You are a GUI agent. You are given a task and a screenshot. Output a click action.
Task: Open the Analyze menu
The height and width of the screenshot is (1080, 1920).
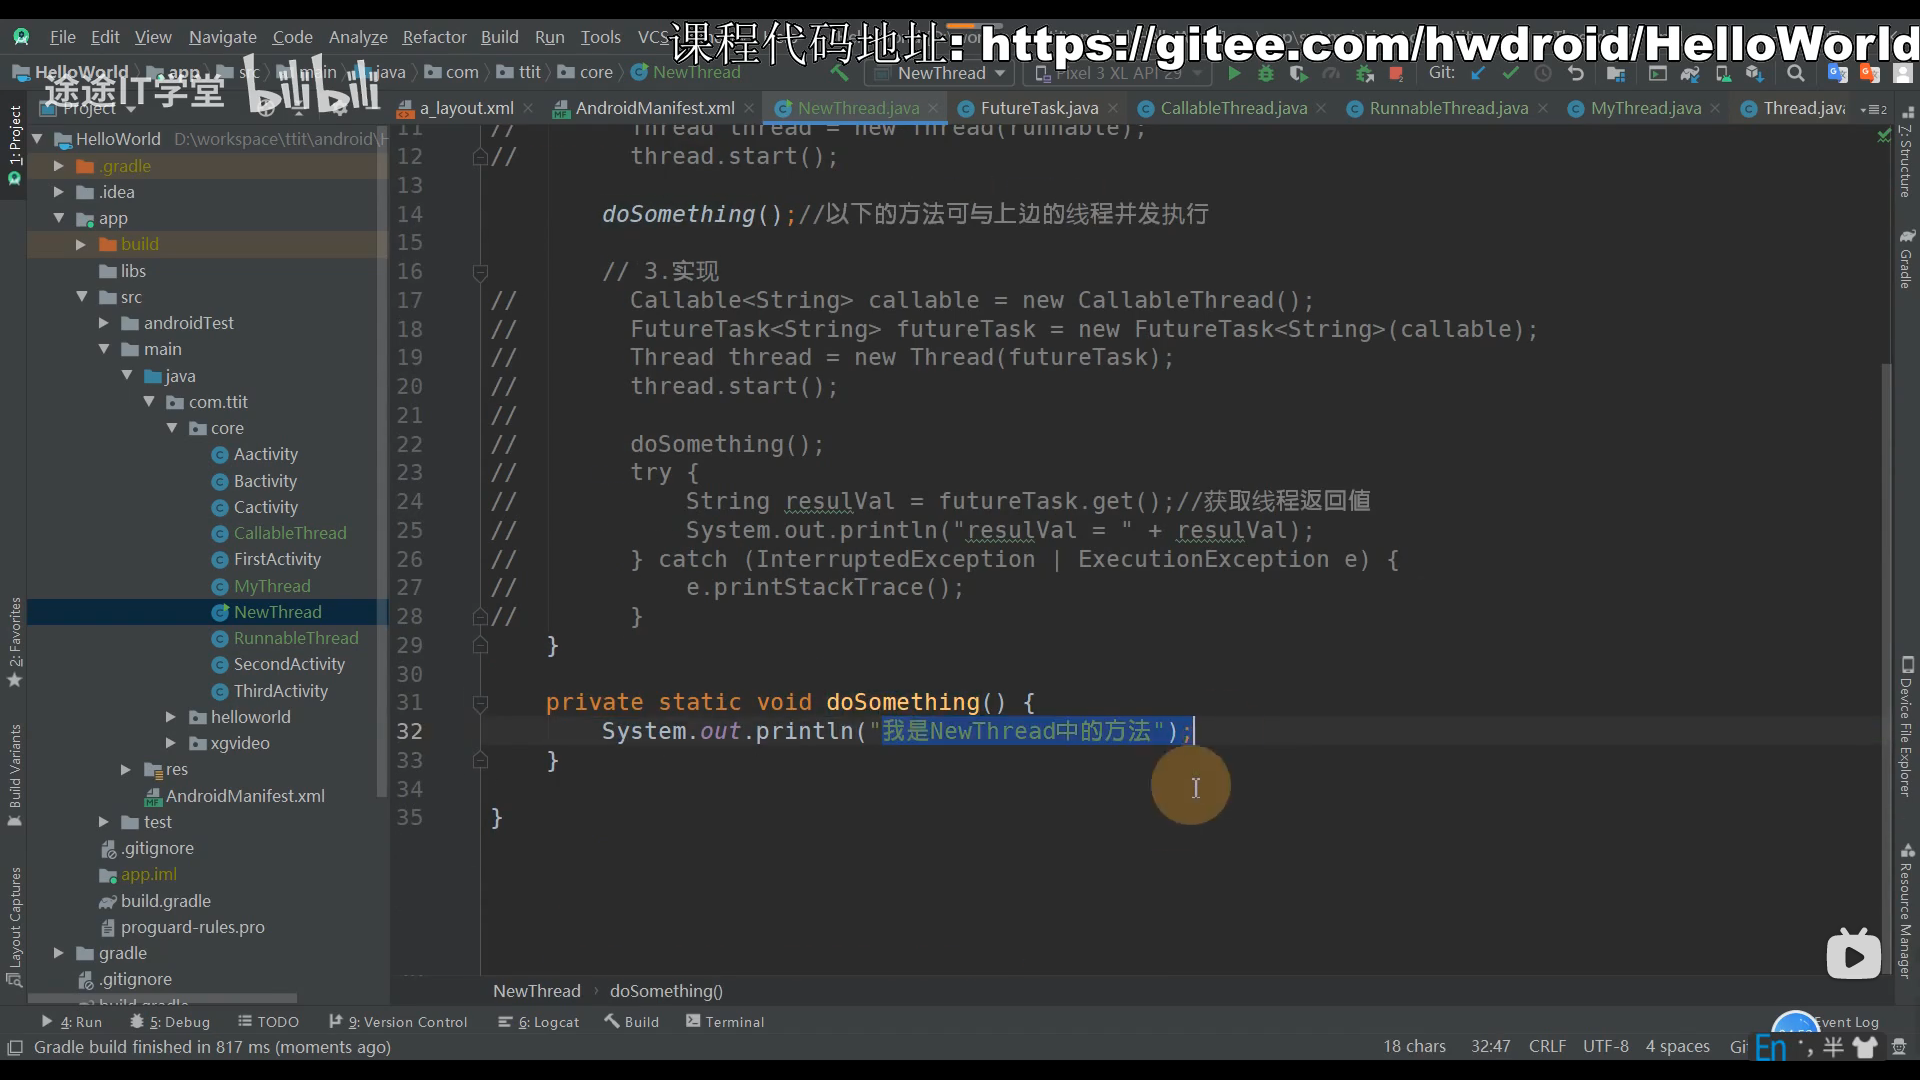[x=358, y=37]
